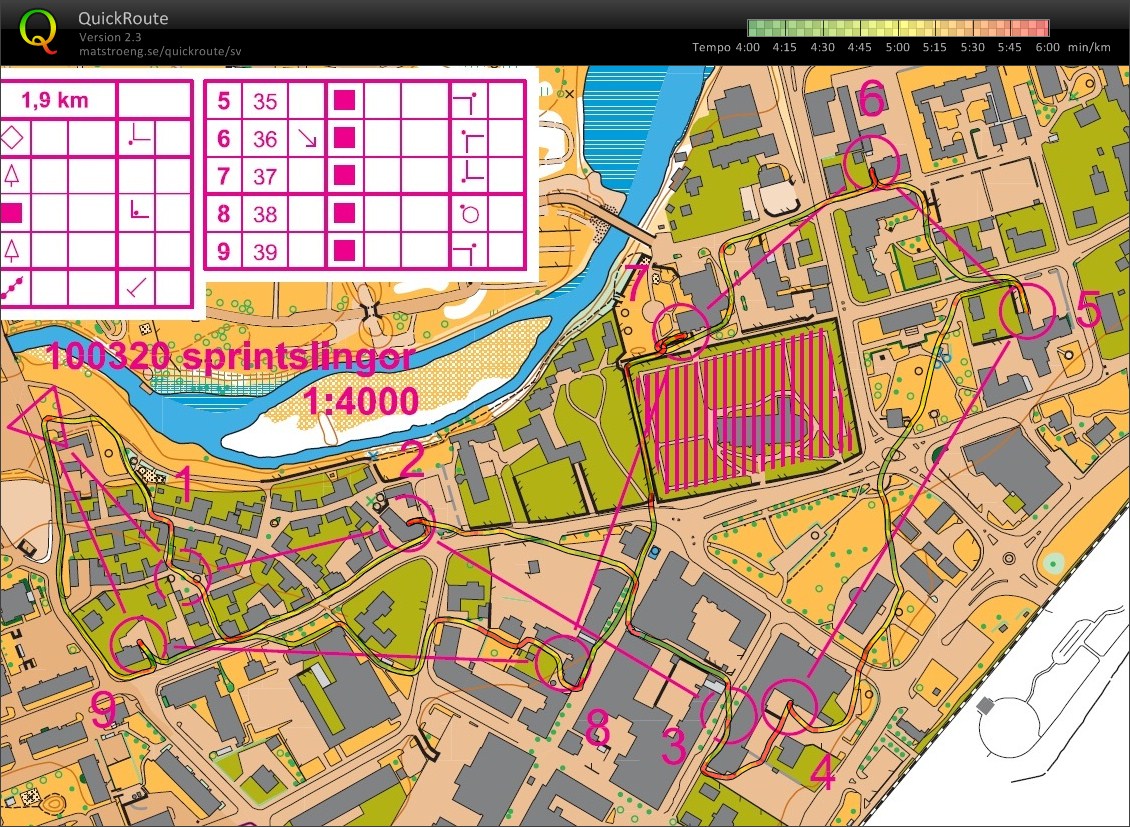Click control circle 9 on the map
Viewport: 1130px width, 827px height.
[x=138, y=643]
